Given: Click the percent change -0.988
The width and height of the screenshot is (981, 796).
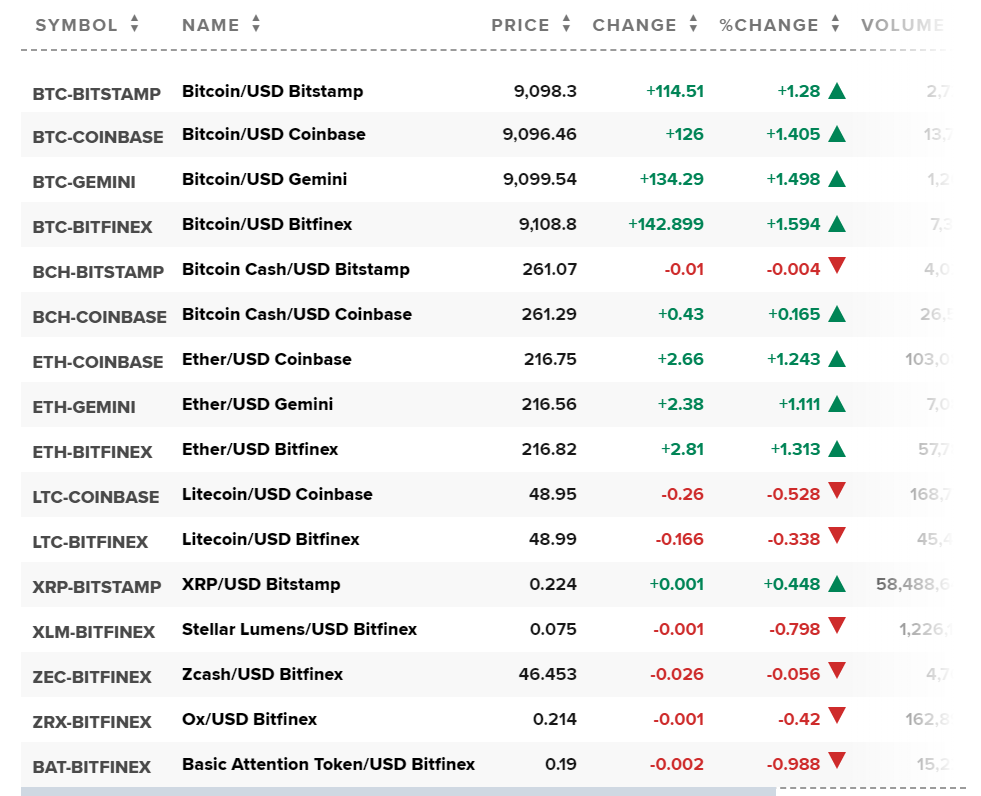Looking at the screenshot, I should click(x=793, y=765).
